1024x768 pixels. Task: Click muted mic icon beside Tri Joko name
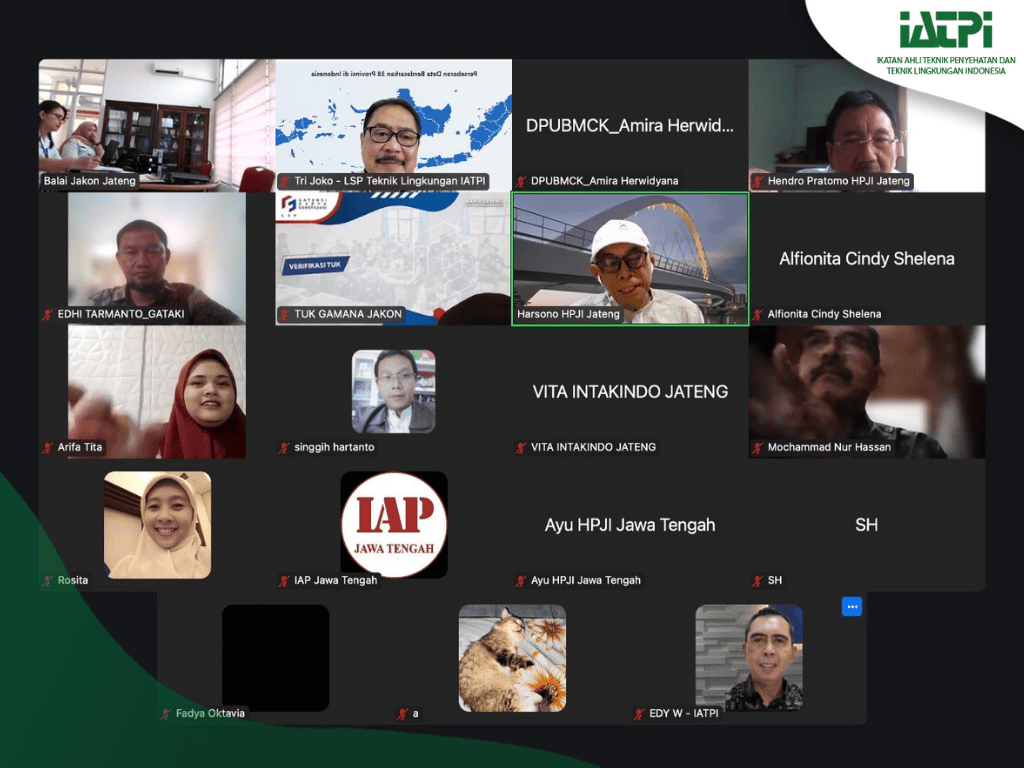pos(285,181)
